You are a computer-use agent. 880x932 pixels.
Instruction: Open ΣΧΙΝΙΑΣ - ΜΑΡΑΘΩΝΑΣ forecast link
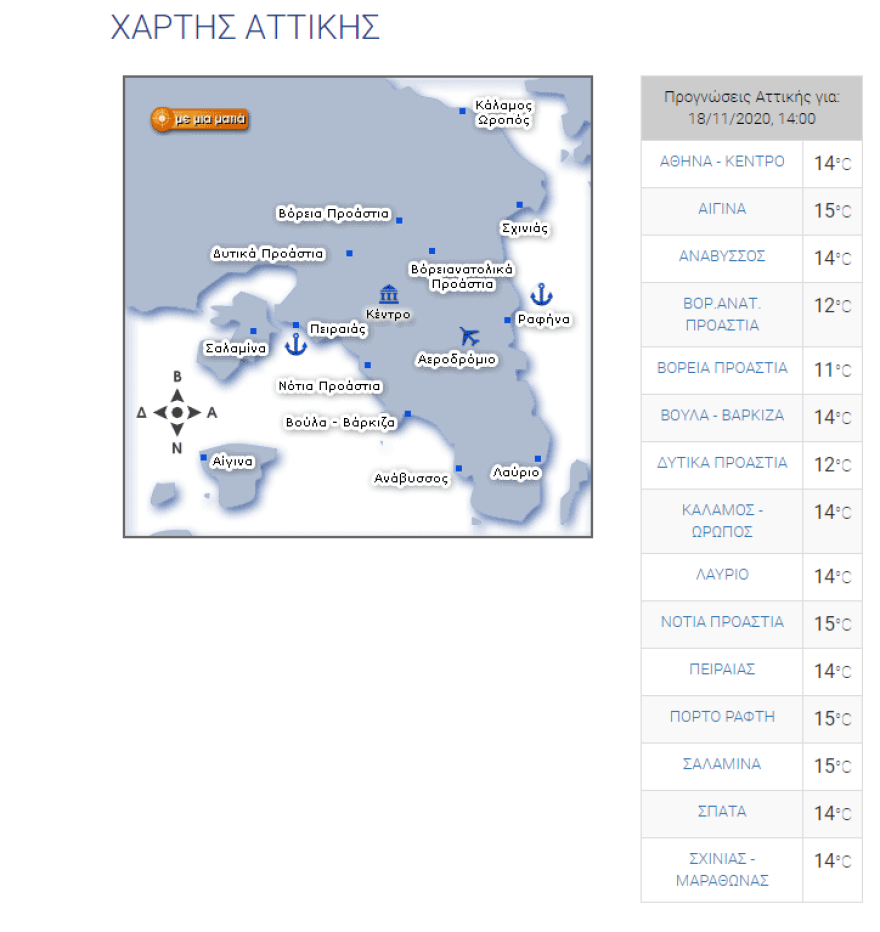click(722, 870)
